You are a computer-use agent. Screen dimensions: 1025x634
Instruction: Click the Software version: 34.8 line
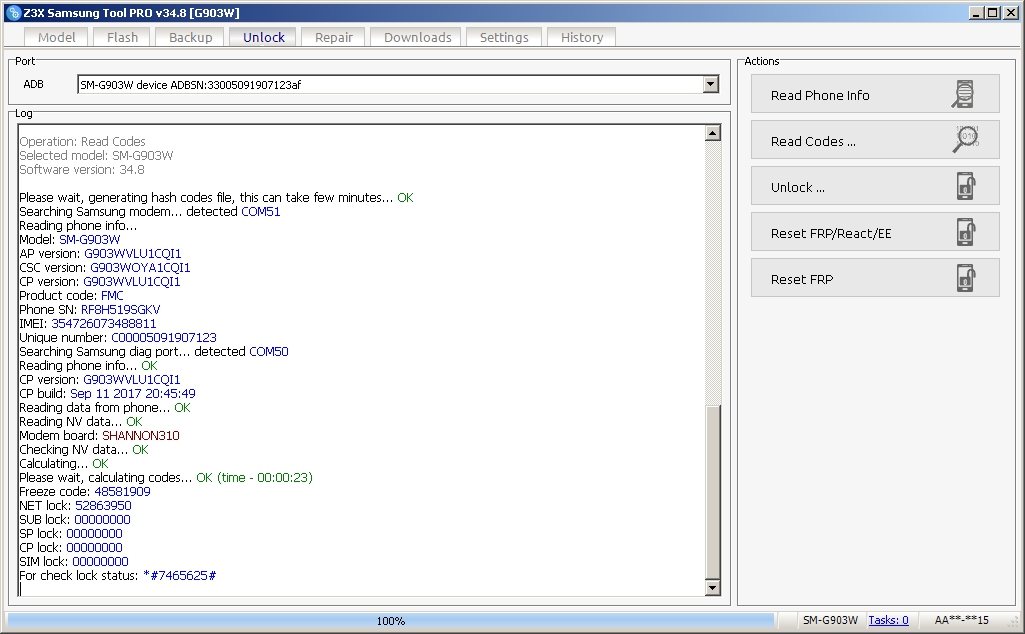pos(82,170)
